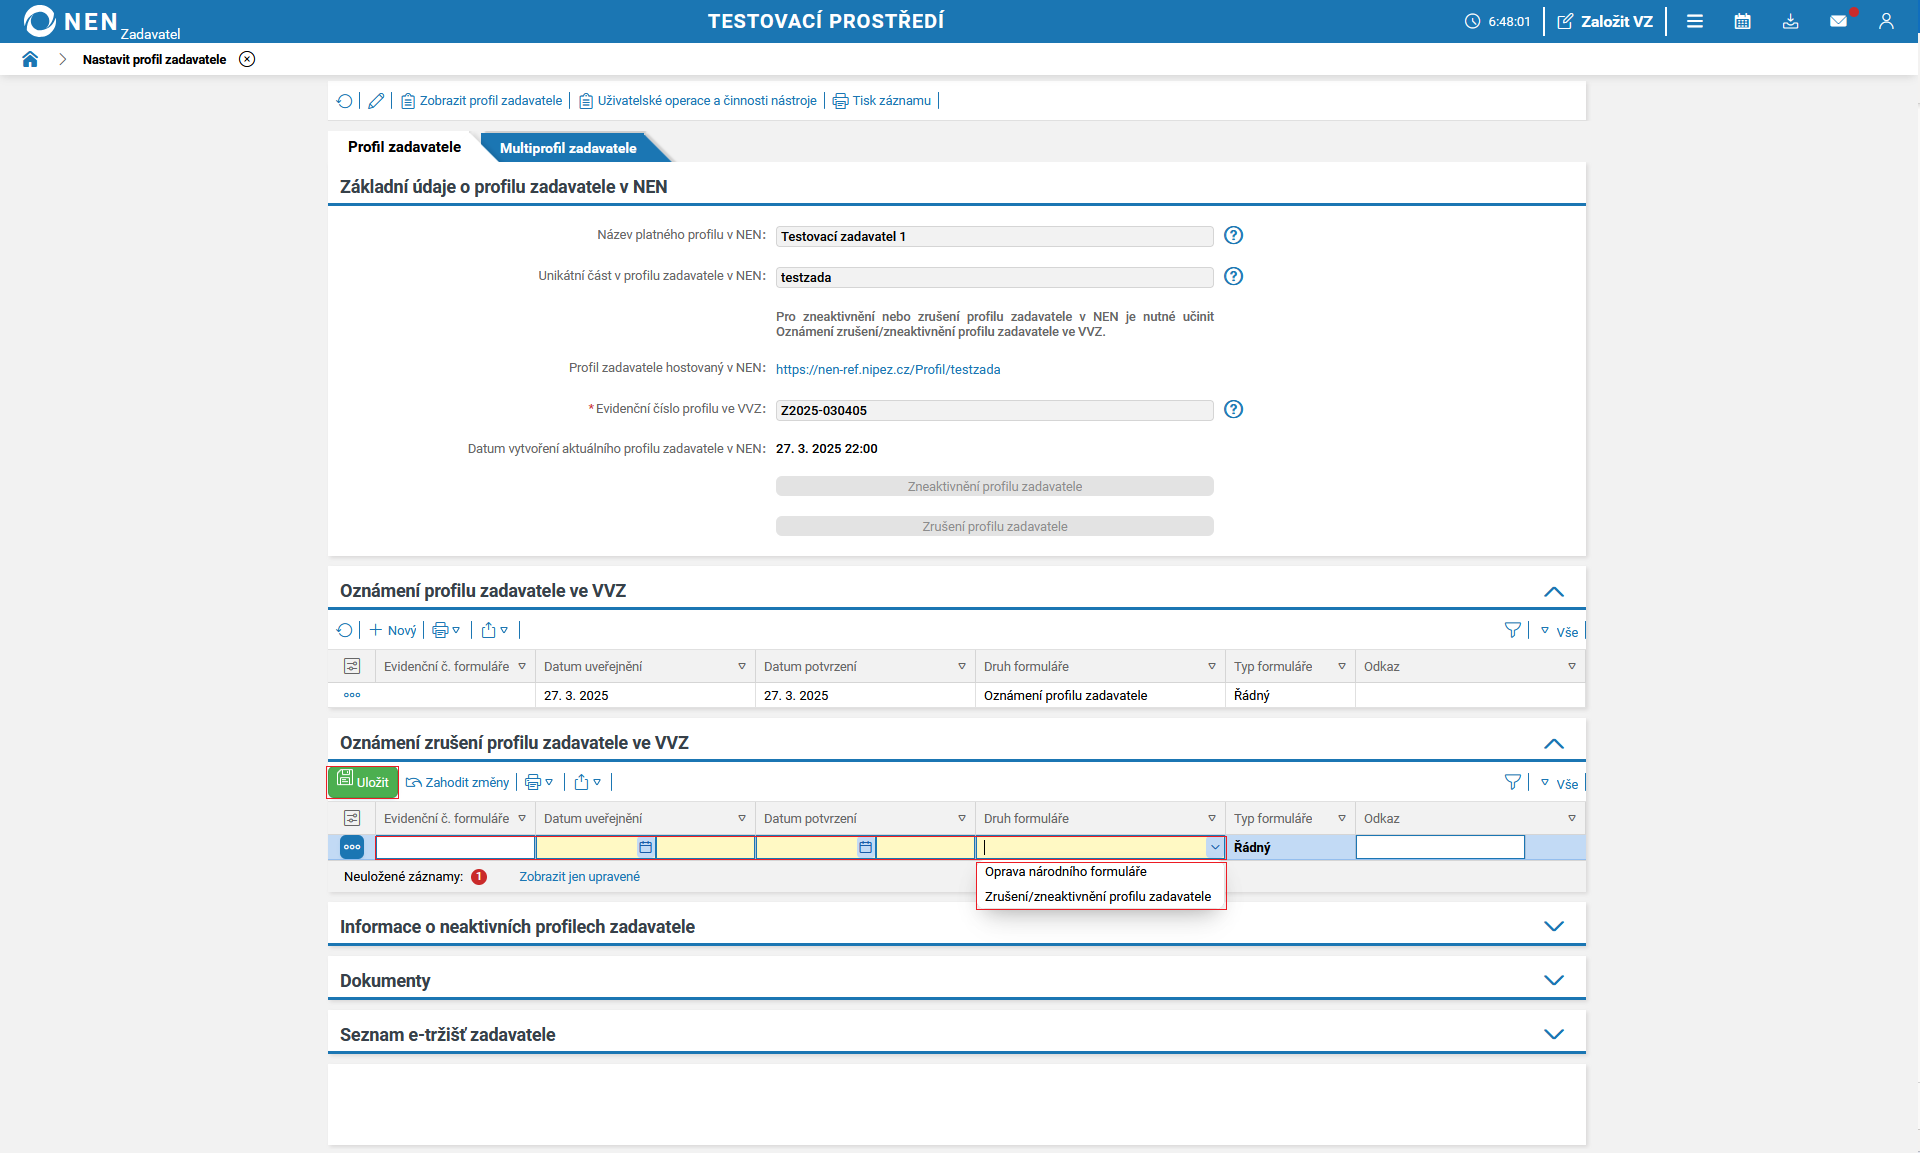Click the user account icon
1920x1153 pixels.
point(1886,21)
